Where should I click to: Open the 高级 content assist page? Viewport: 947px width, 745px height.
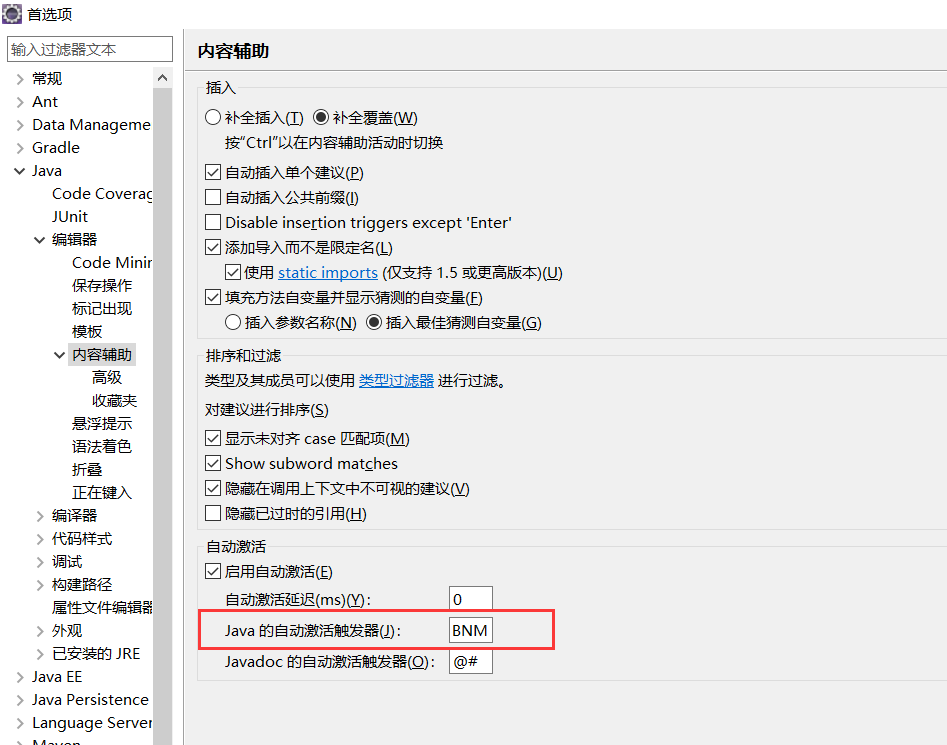tap(107, 377)
